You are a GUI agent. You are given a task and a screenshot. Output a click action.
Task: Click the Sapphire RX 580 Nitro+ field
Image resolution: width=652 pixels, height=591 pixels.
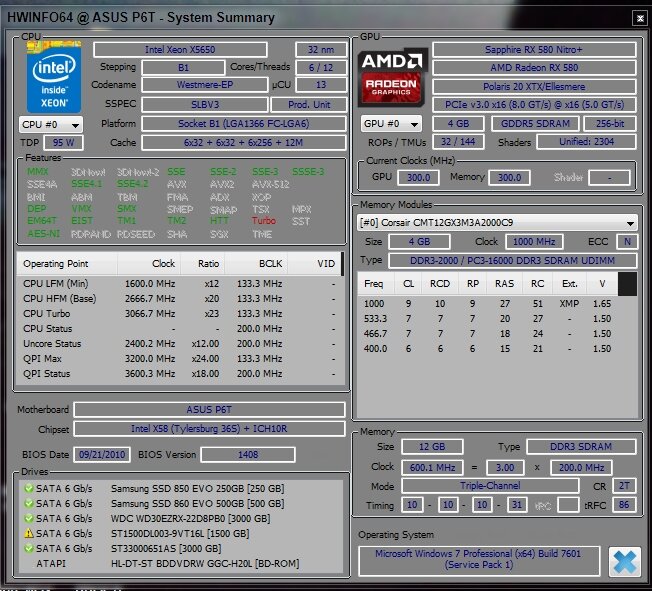534,49
